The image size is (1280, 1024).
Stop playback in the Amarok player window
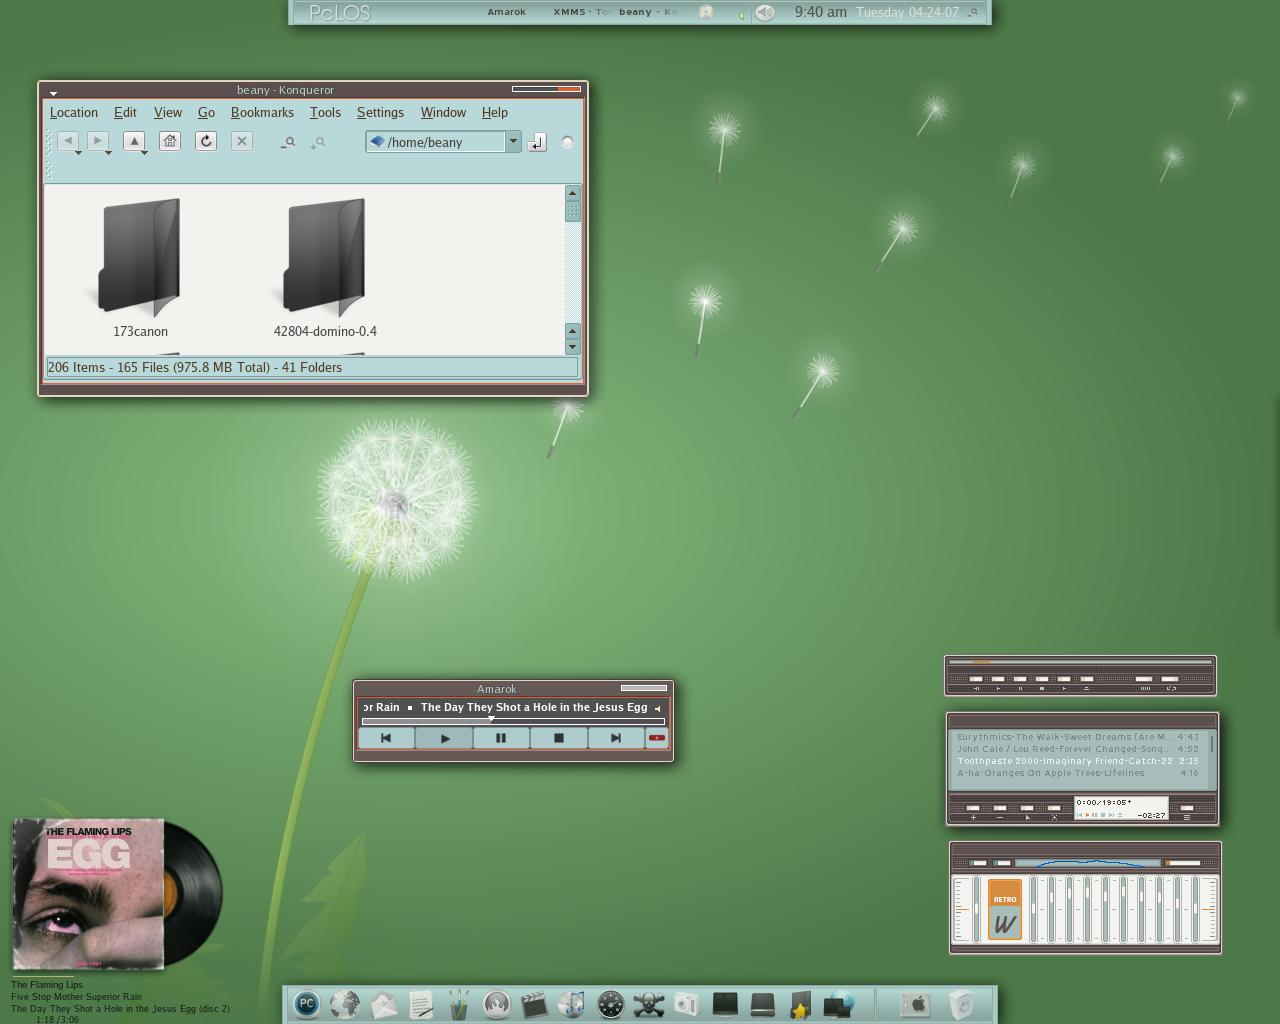(559, 738)
